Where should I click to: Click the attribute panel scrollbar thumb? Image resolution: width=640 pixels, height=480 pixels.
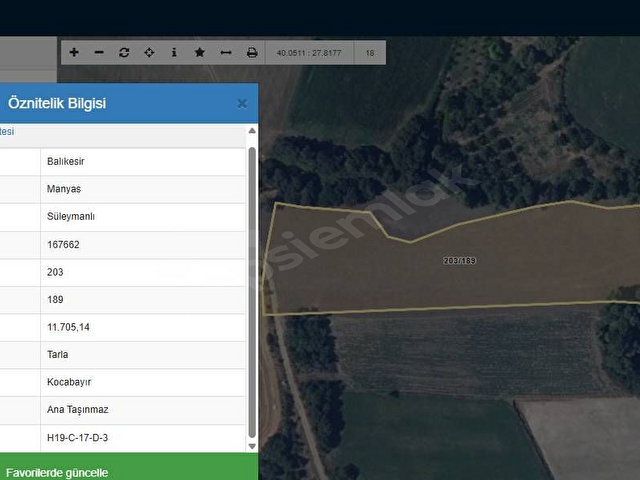(252, 292)
